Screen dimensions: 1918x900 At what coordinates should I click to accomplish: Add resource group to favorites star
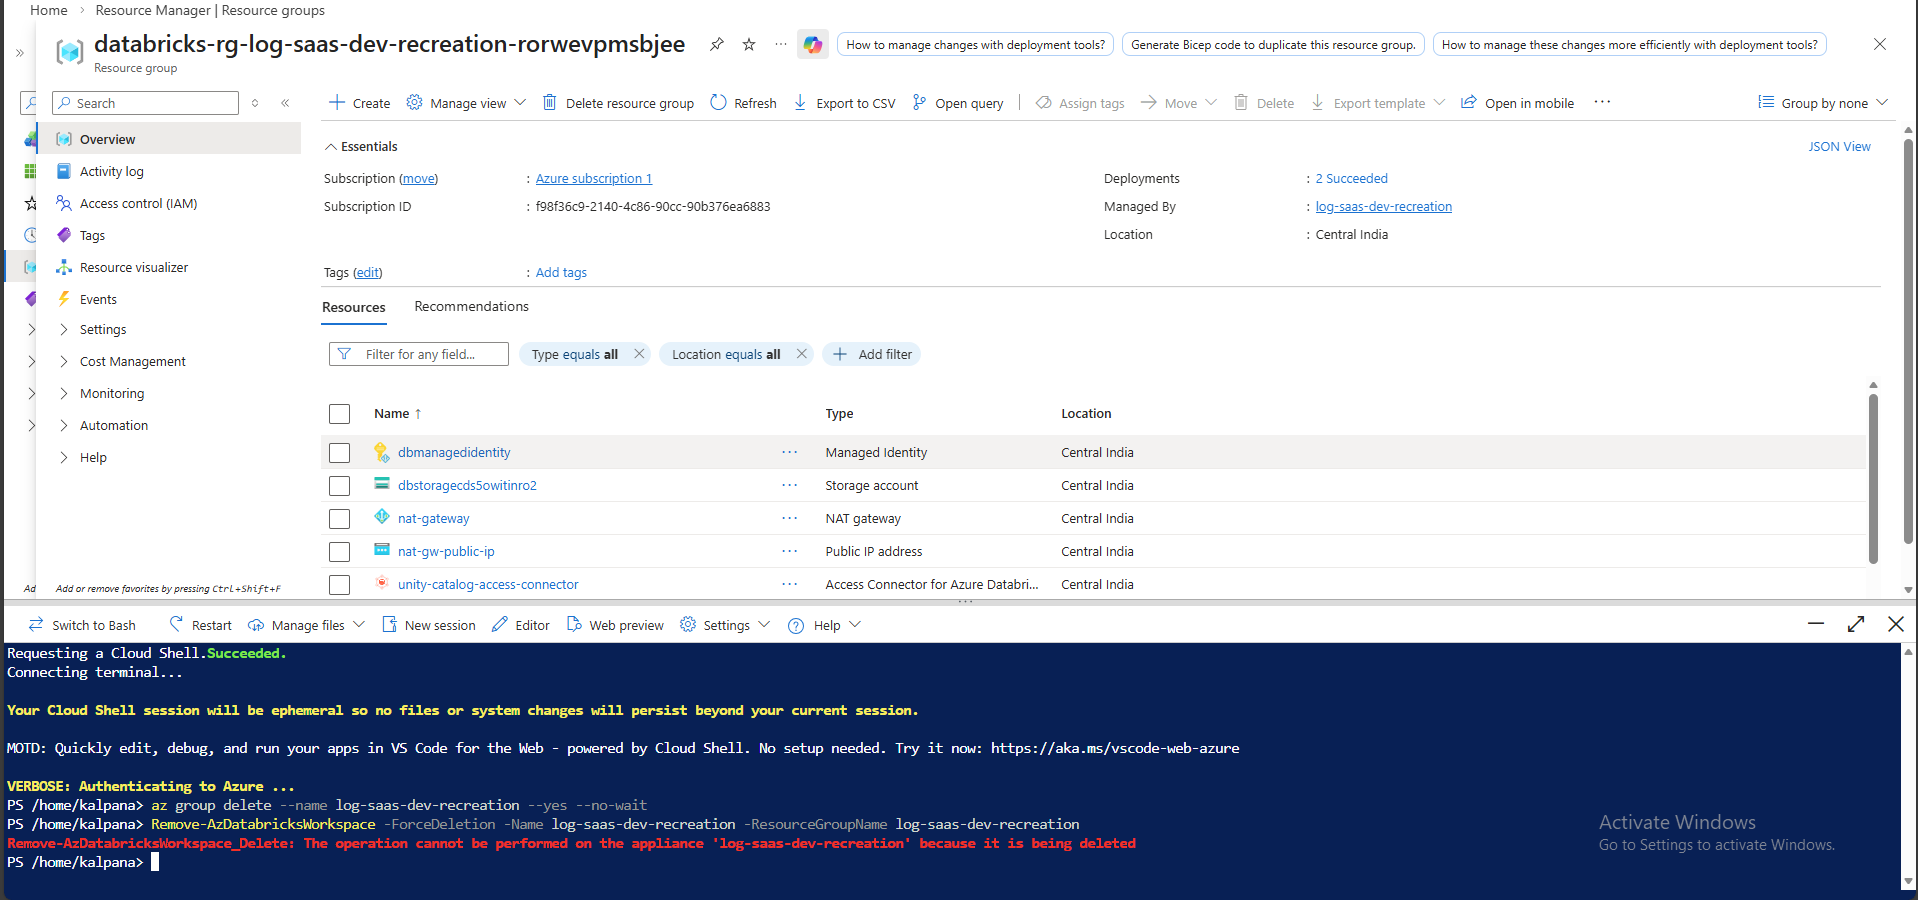(x=749, y=44)
